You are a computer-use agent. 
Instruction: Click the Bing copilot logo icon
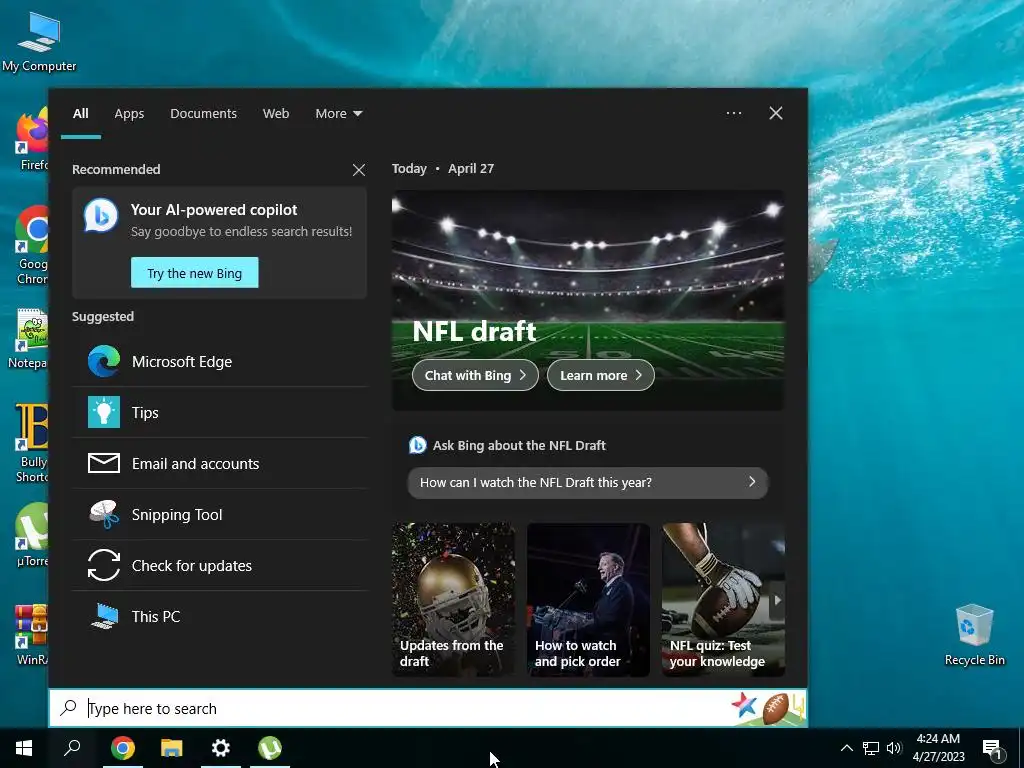click(x=101, y=215)
